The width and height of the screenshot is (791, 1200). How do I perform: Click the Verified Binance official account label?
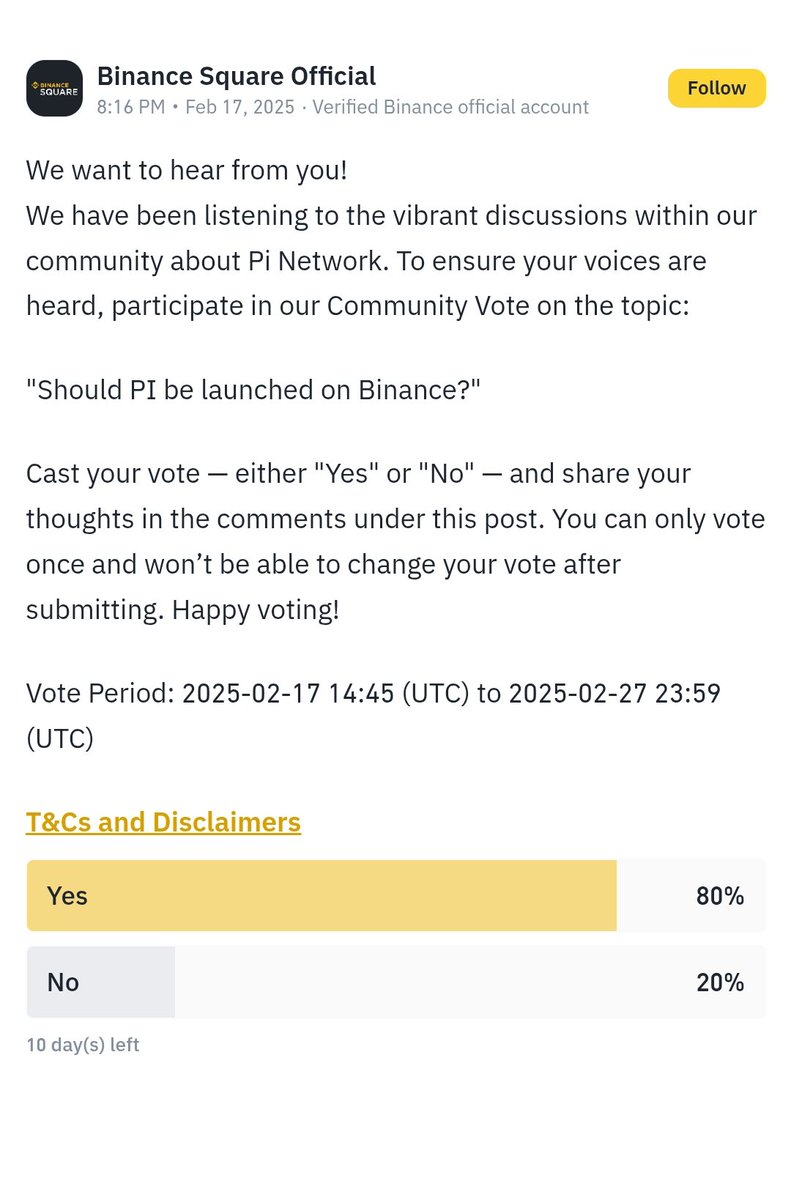451,107
